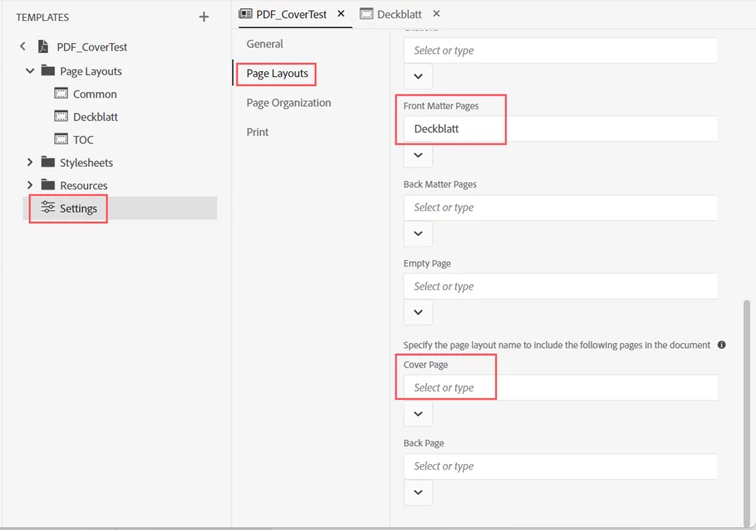Switch to the Deckblatt tab
Viewport: 756px width, 530px height.
coord(399,14)
